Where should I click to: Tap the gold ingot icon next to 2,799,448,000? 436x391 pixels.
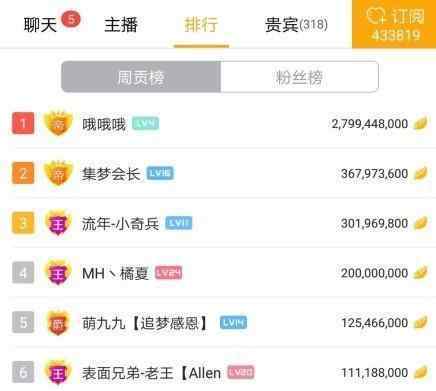point(421,123)
